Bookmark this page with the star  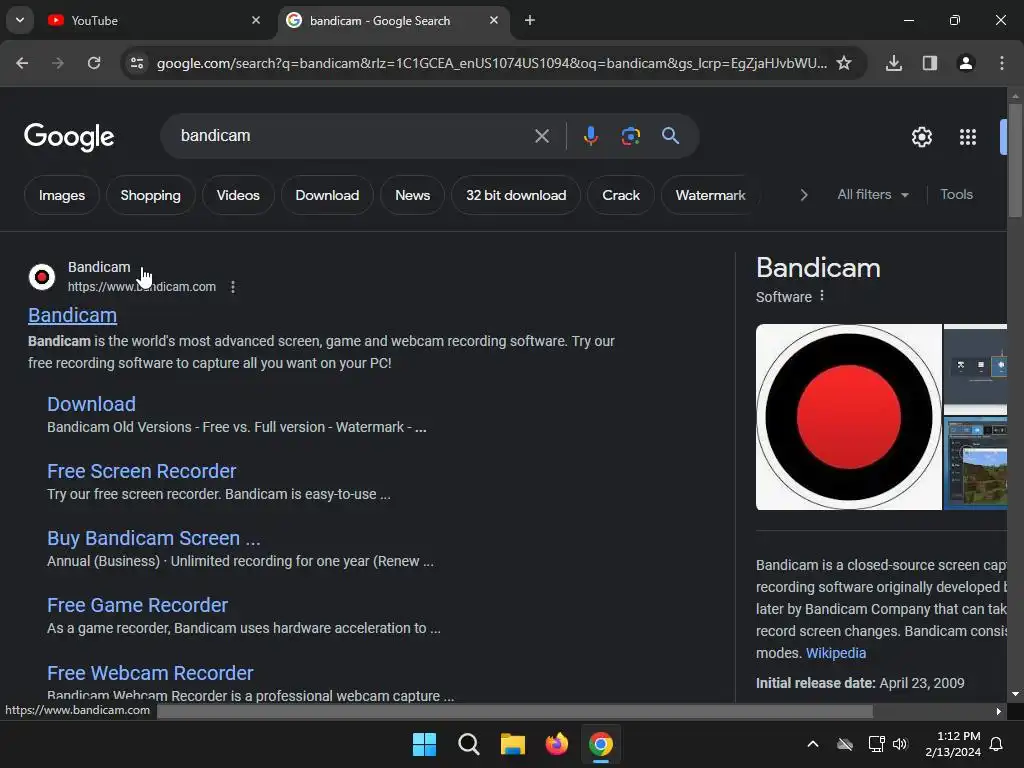(844, 63)
